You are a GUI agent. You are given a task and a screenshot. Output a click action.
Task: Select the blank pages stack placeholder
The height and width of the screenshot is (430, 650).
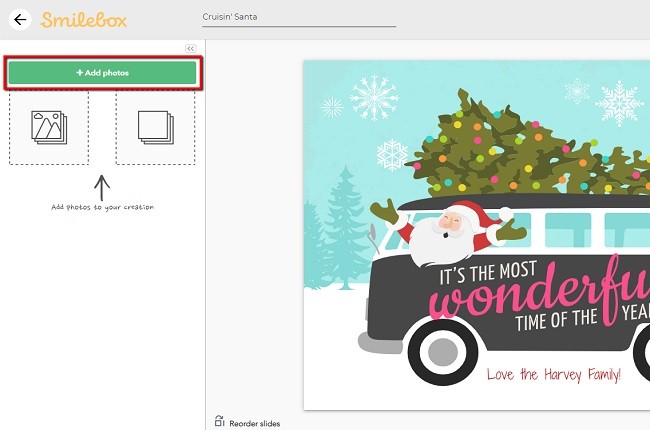155,128
